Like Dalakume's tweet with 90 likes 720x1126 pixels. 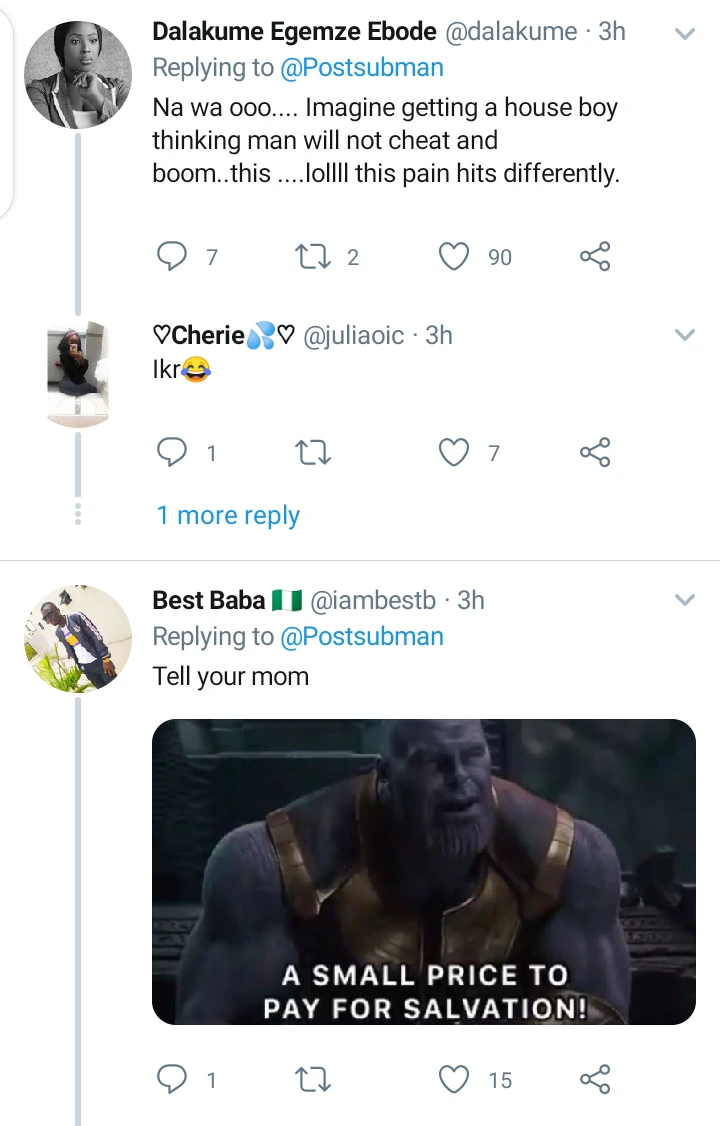point(455,257)
